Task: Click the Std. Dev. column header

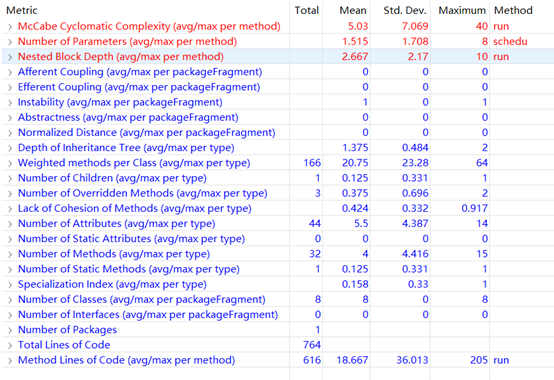Action: coord(405,10)
